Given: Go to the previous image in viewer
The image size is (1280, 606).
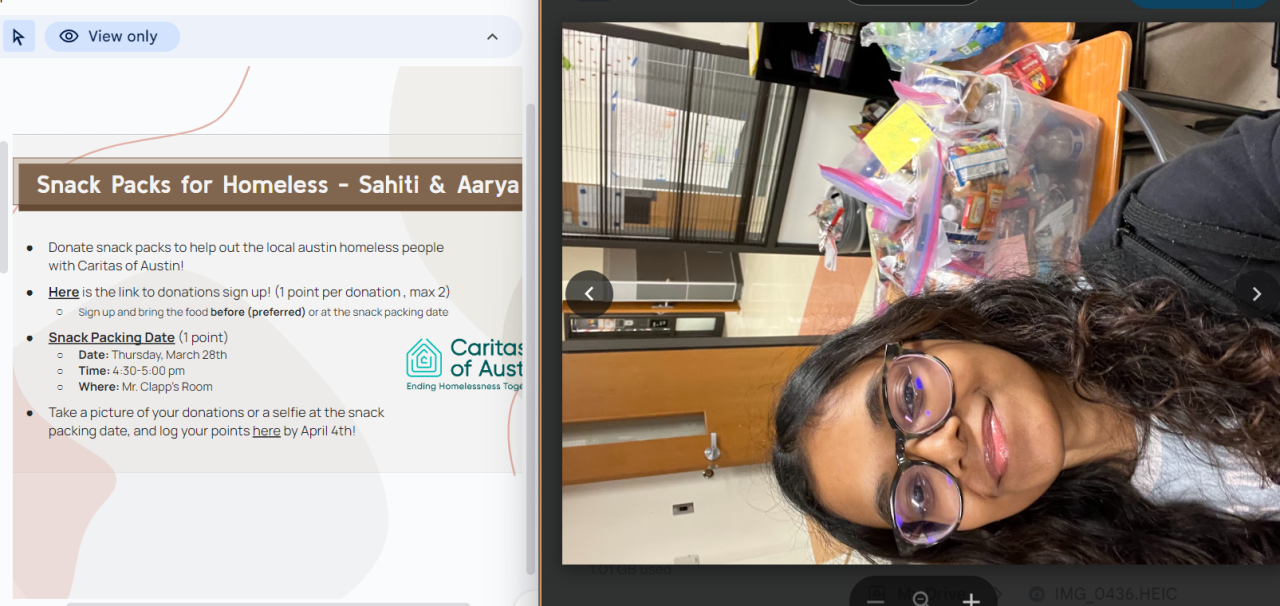Looking at the screenshot, I should [589, 294].
